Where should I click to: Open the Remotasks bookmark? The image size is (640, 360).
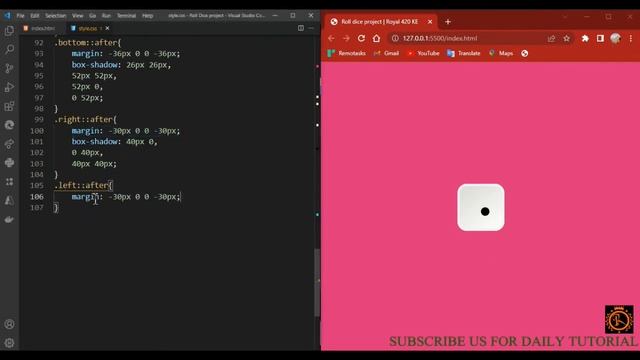[x=347, y=53]
